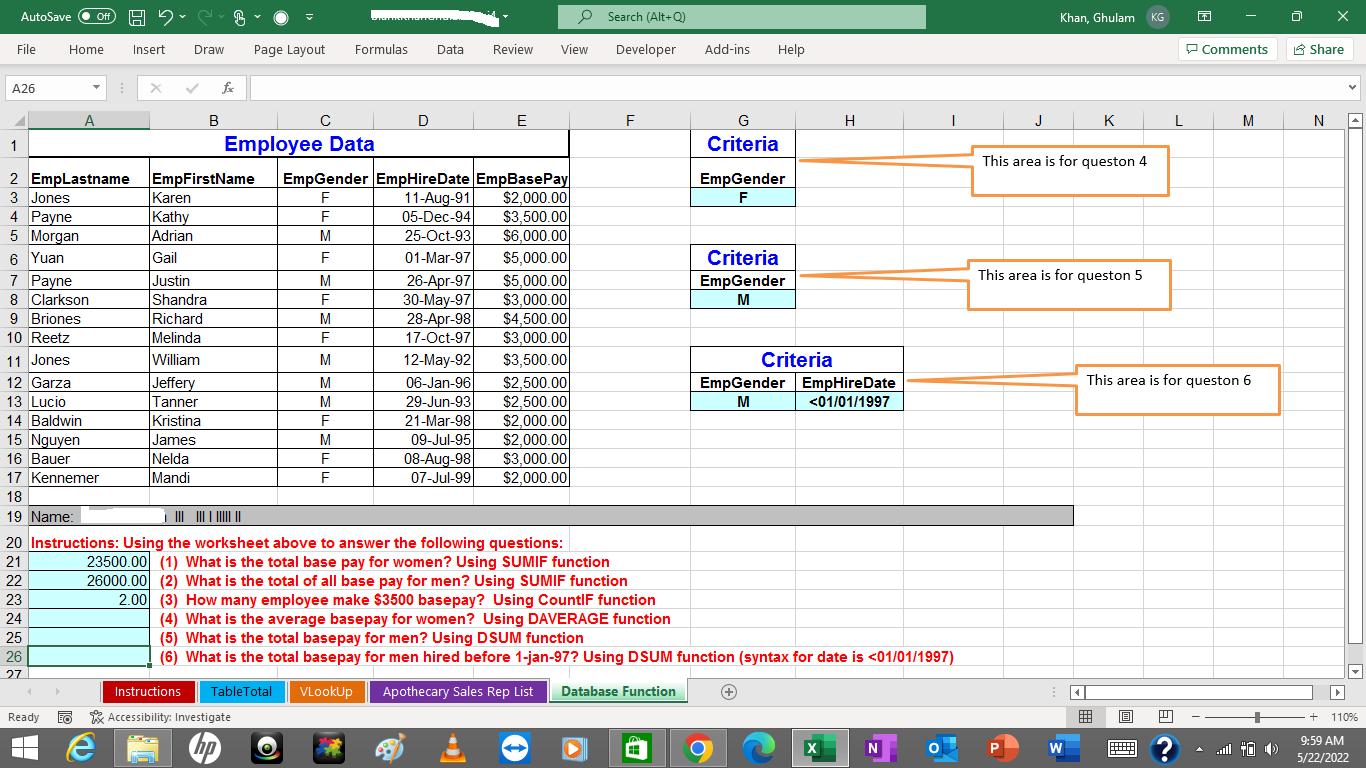Click the Undo icon

(166, 17)
